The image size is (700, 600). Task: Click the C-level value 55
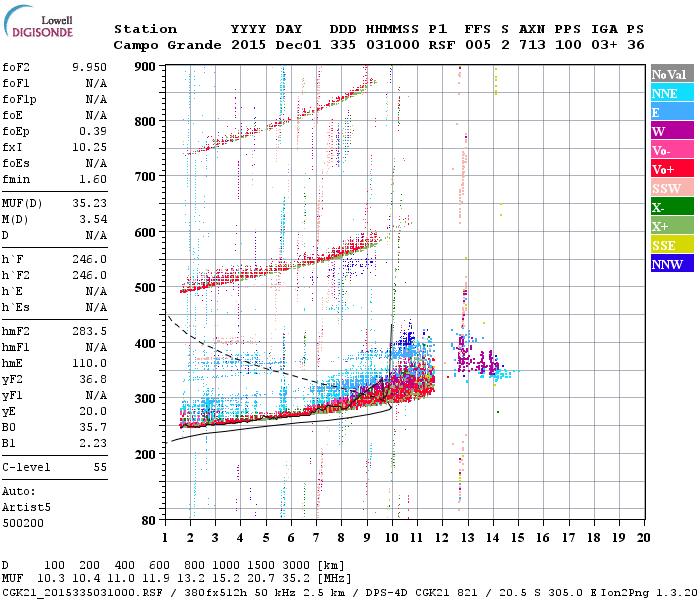coord(100,467)
